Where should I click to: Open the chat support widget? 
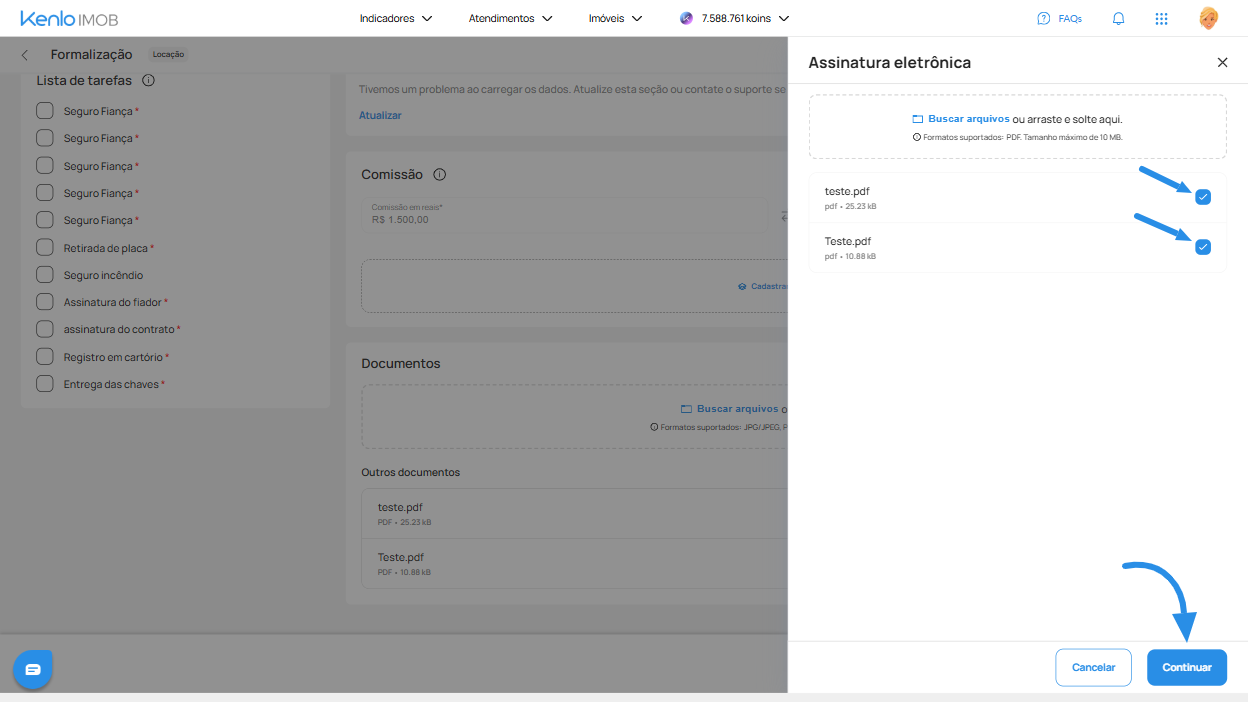click(32, 669)
